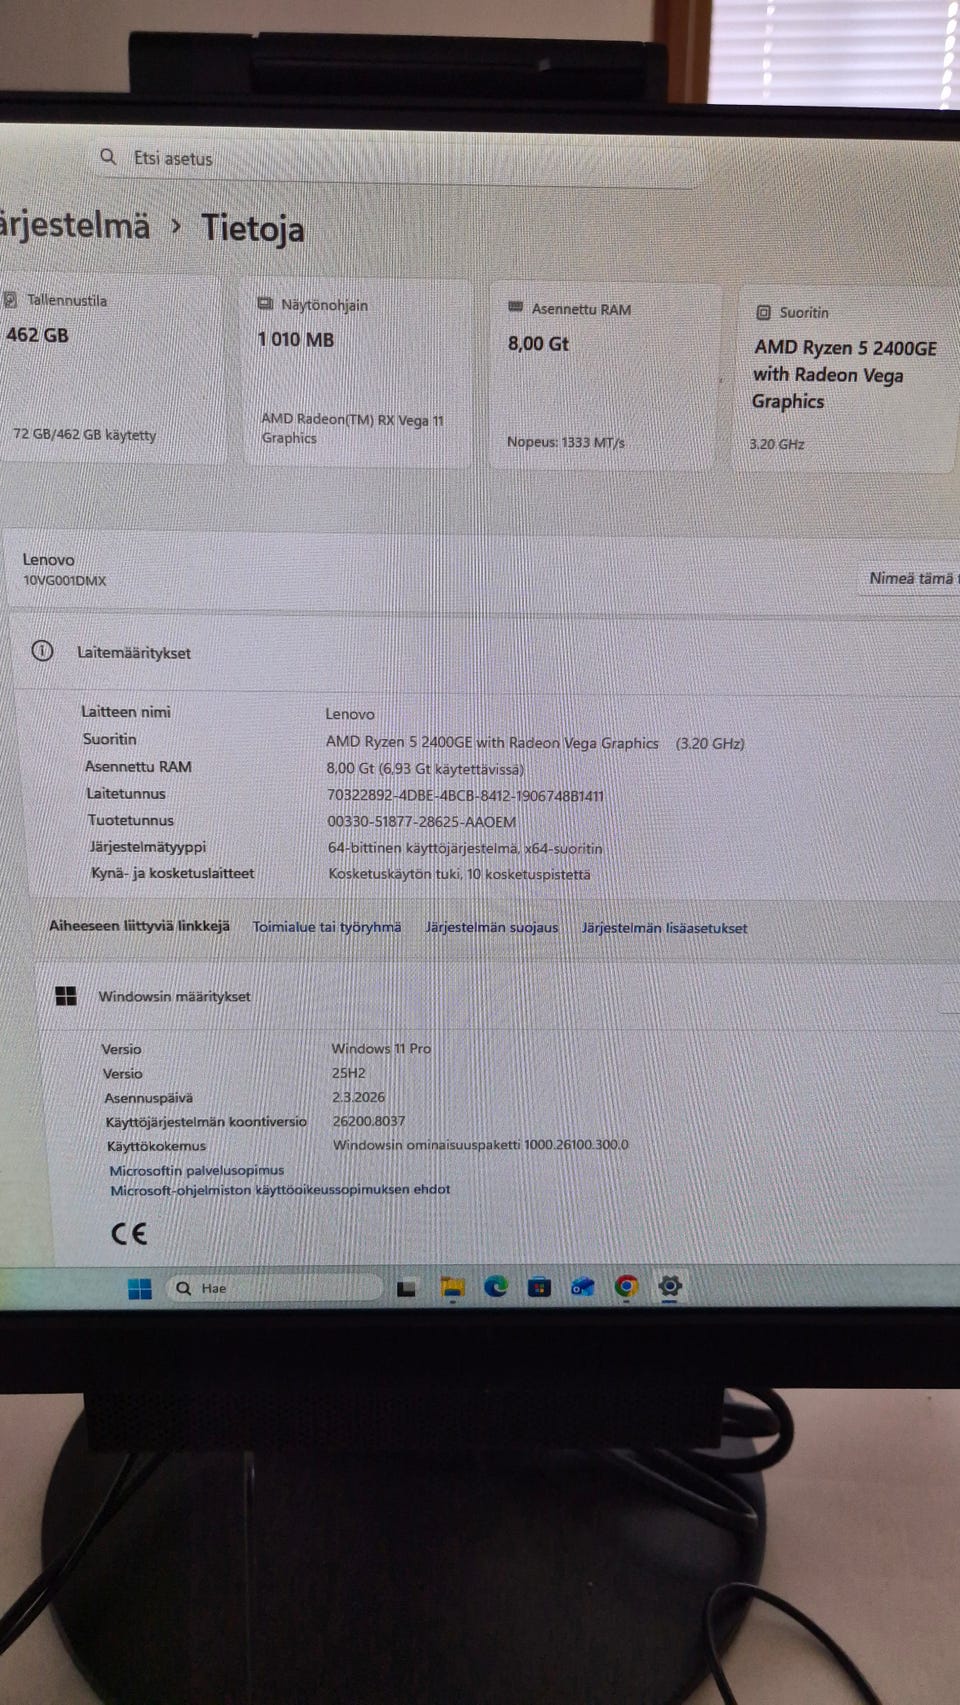
Task: Open the Järjestelmän suojaus link
Action: (491, 927)
